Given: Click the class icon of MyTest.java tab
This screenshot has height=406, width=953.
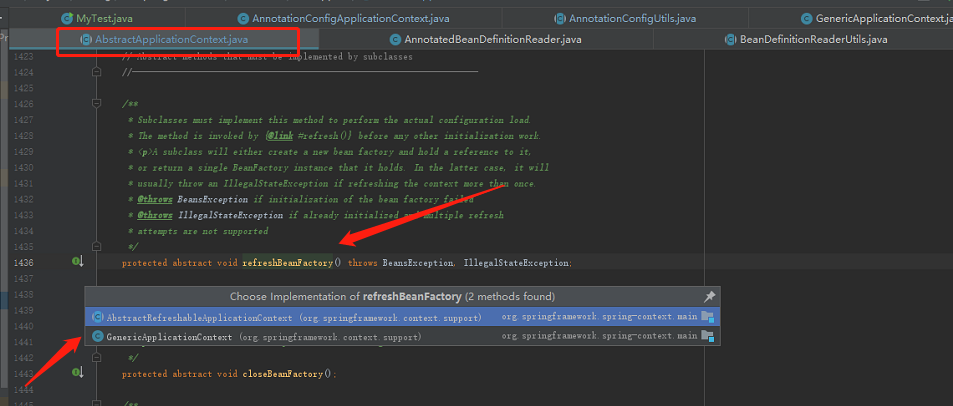Looking at the screenshot, I should pos(67,18).
